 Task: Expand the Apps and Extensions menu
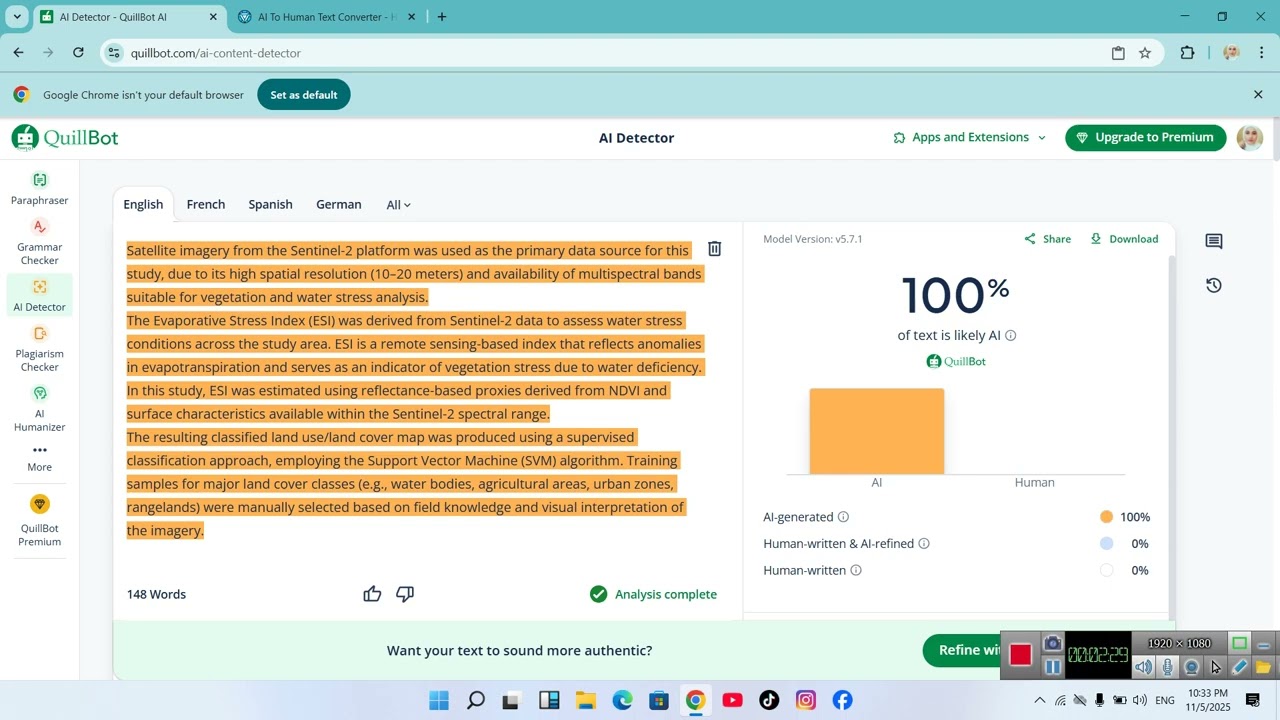click(969, 138)
